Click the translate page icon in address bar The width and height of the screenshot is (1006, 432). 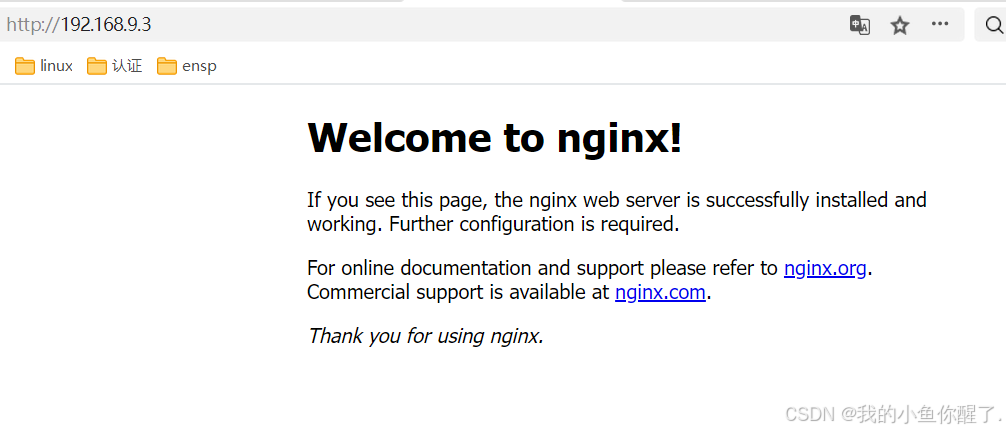pyautogui.click(x=860, y=25)
